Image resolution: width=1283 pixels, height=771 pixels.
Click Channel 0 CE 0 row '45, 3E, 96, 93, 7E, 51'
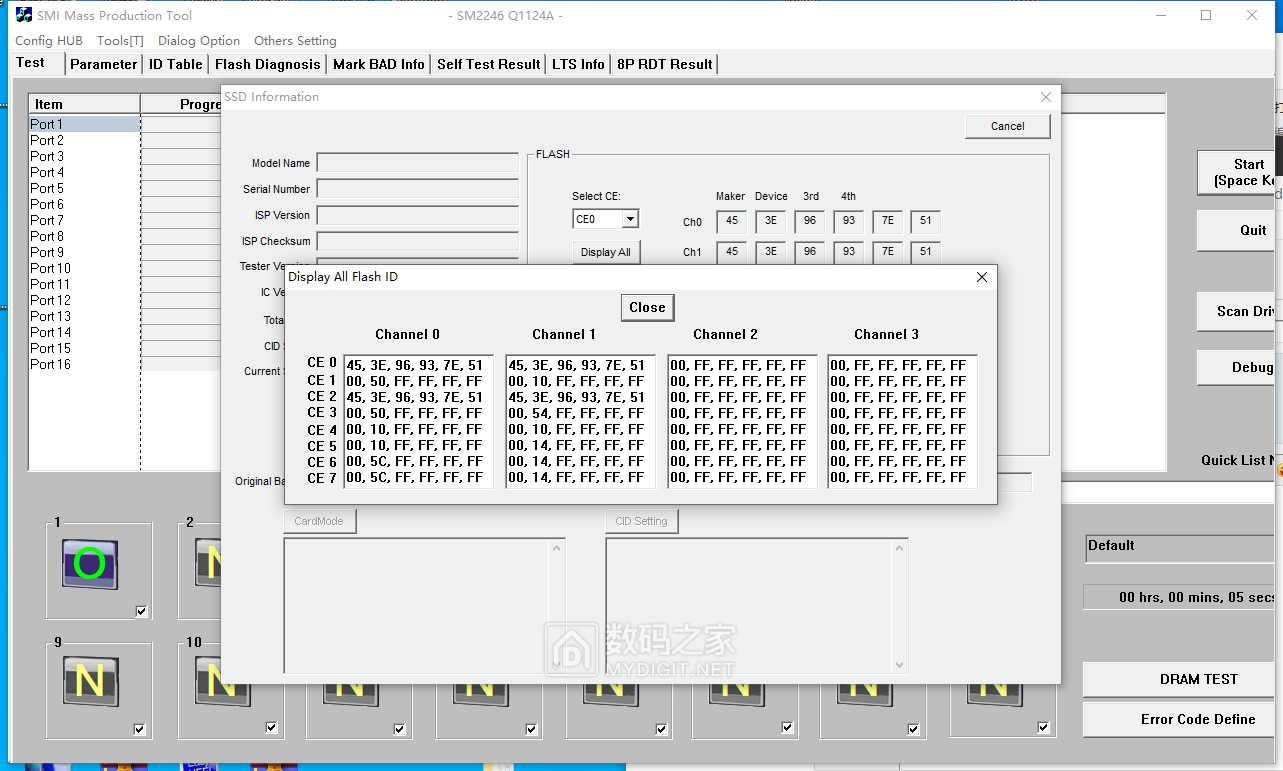[x=415, y=365]
